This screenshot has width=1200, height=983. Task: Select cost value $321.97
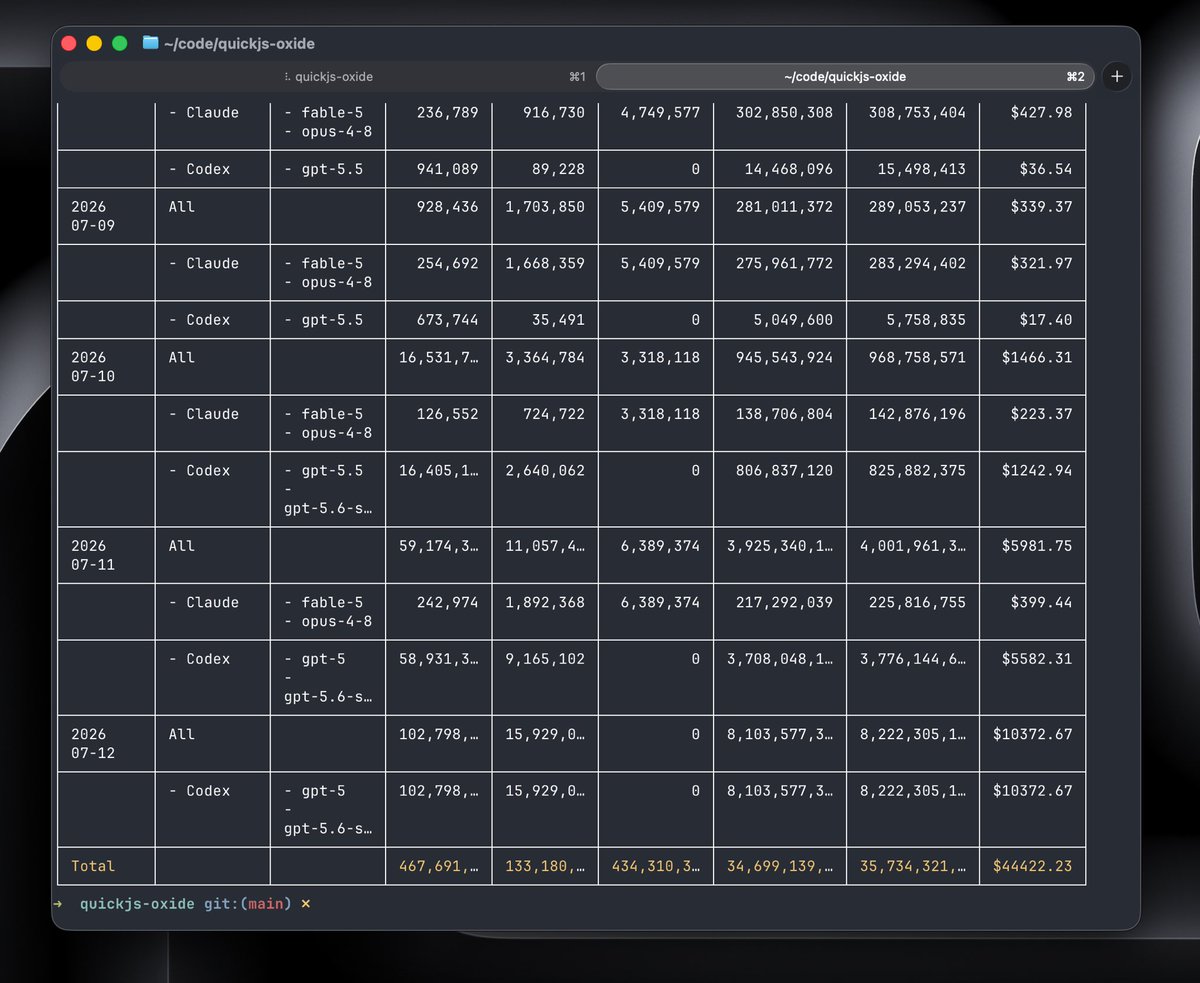(1041, 263)
